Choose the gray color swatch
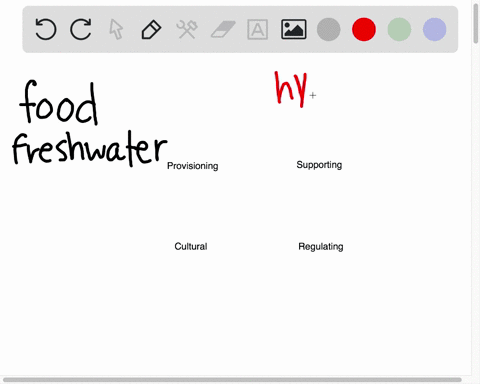 click(329, 29)
